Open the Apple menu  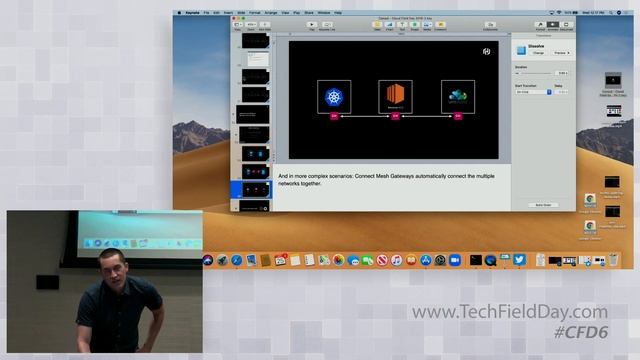click(x=179, y=13)
